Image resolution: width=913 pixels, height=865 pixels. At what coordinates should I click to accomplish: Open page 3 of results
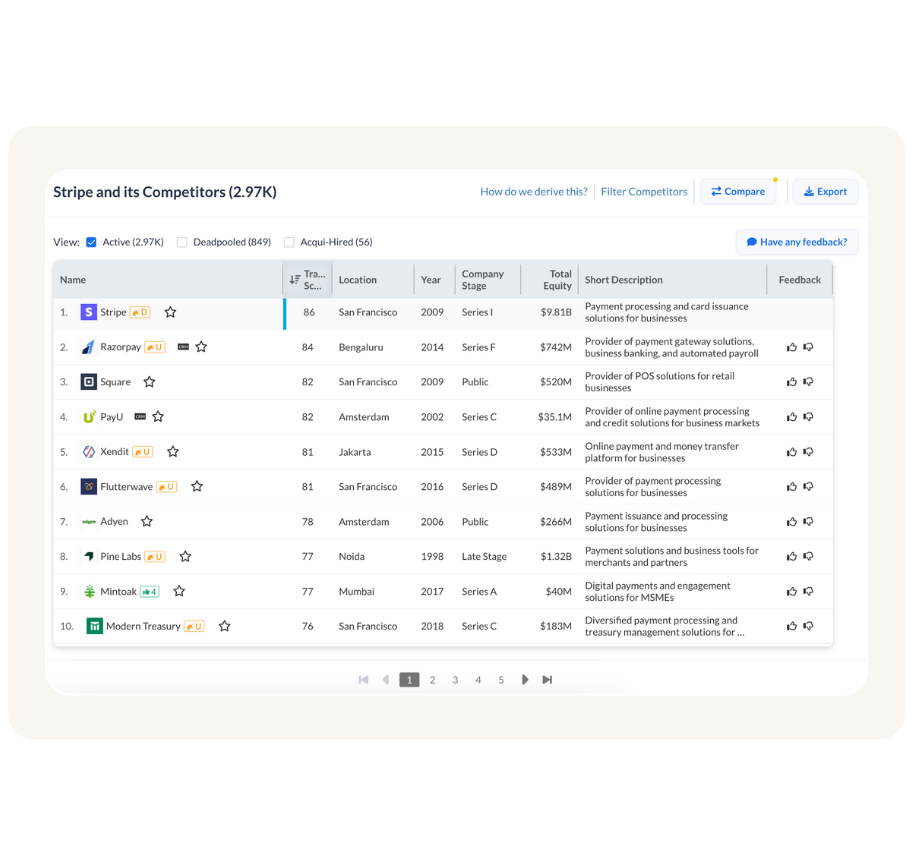pos(455,680)
